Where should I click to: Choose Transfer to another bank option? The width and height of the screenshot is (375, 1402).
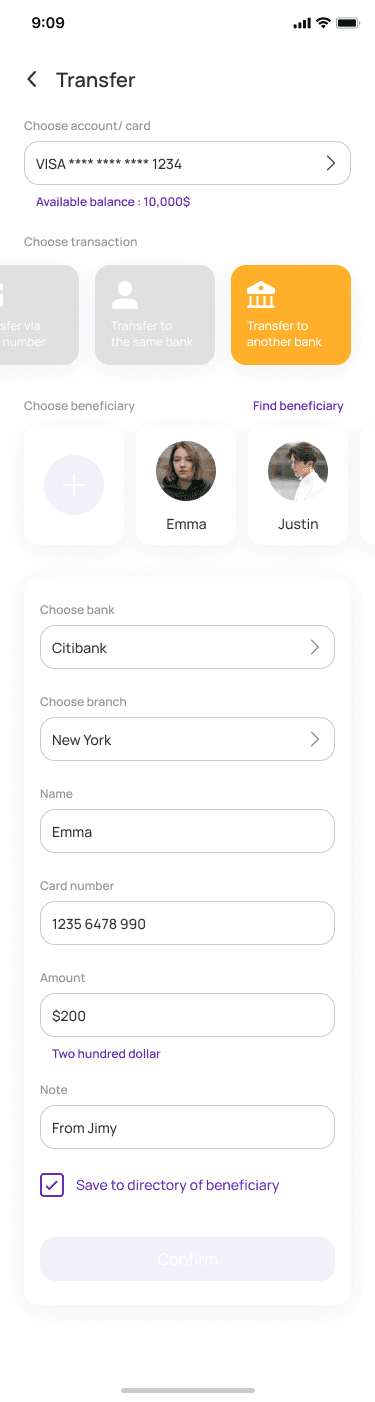tap(291, 315)
